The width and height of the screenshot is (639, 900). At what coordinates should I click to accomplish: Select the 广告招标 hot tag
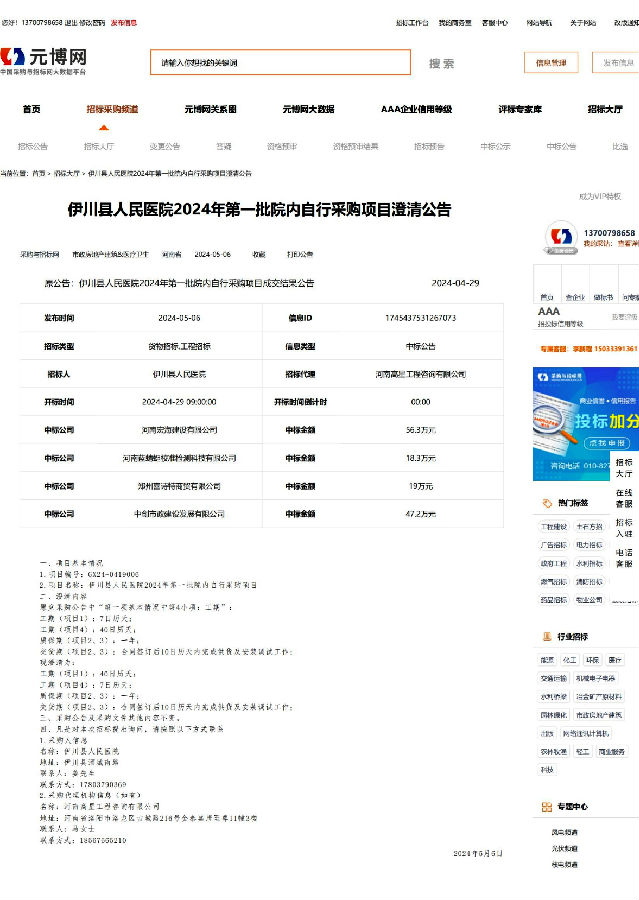pyautogui.click(x=553, y=545)
